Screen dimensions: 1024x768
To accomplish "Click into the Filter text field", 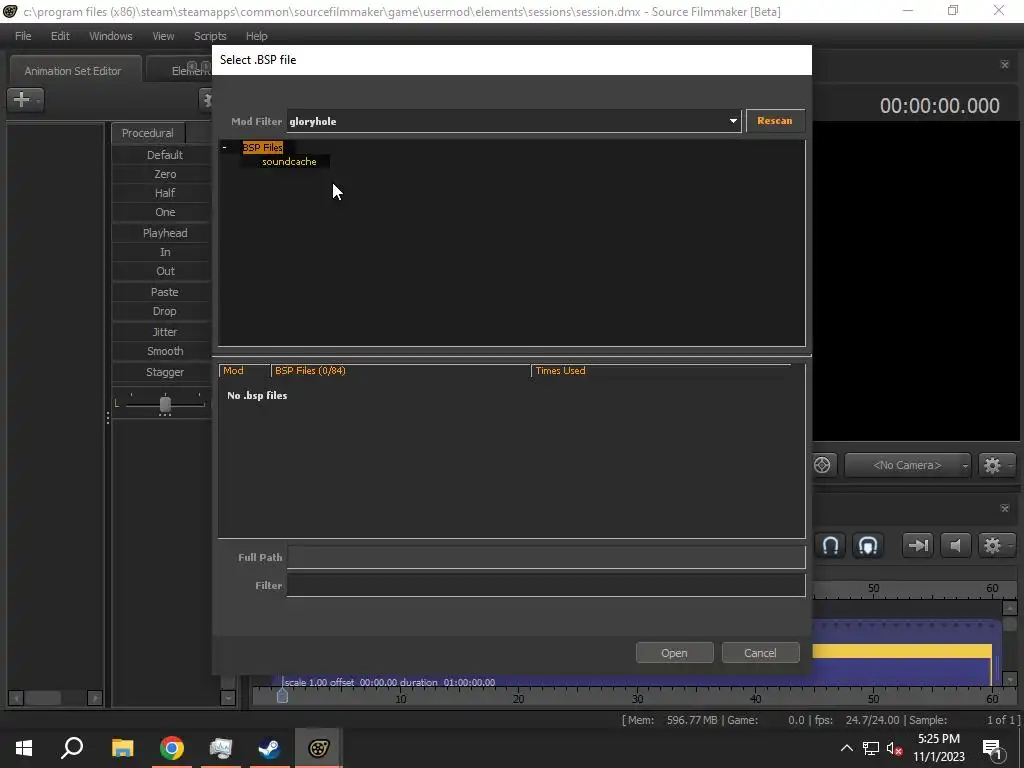I will pyautogui.click(x=546, y=585).
